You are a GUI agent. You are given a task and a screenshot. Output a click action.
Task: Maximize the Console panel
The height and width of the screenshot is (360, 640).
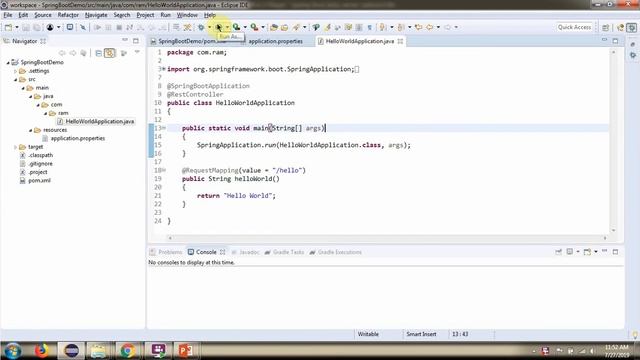[x=616, y=251]
